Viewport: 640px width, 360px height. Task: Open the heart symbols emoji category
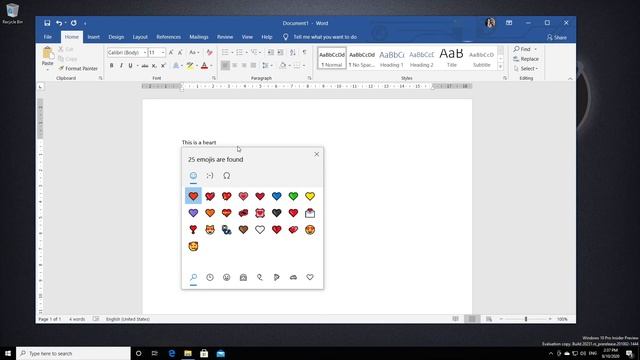point(310,277)
